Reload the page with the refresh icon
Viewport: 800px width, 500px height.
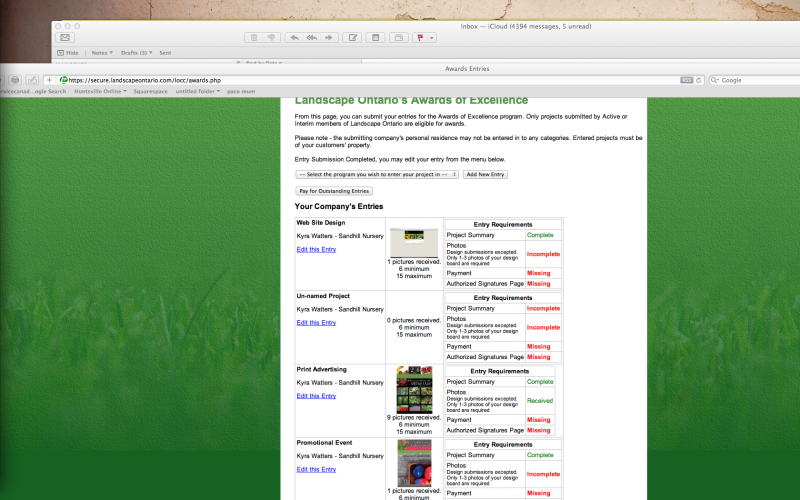(698, 80)
